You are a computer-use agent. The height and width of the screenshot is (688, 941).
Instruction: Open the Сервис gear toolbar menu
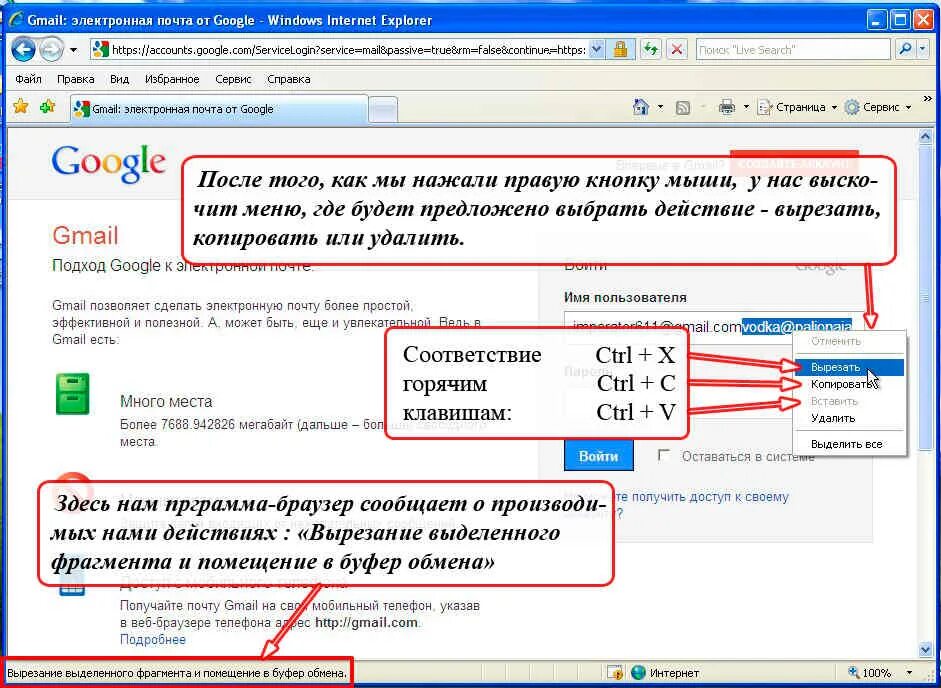point(878,107)
